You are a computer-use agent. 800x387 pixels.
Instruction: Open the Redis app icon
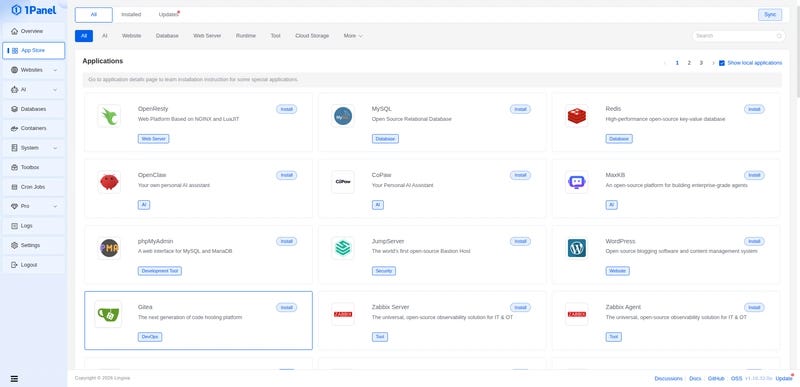[x=577, y=116]
